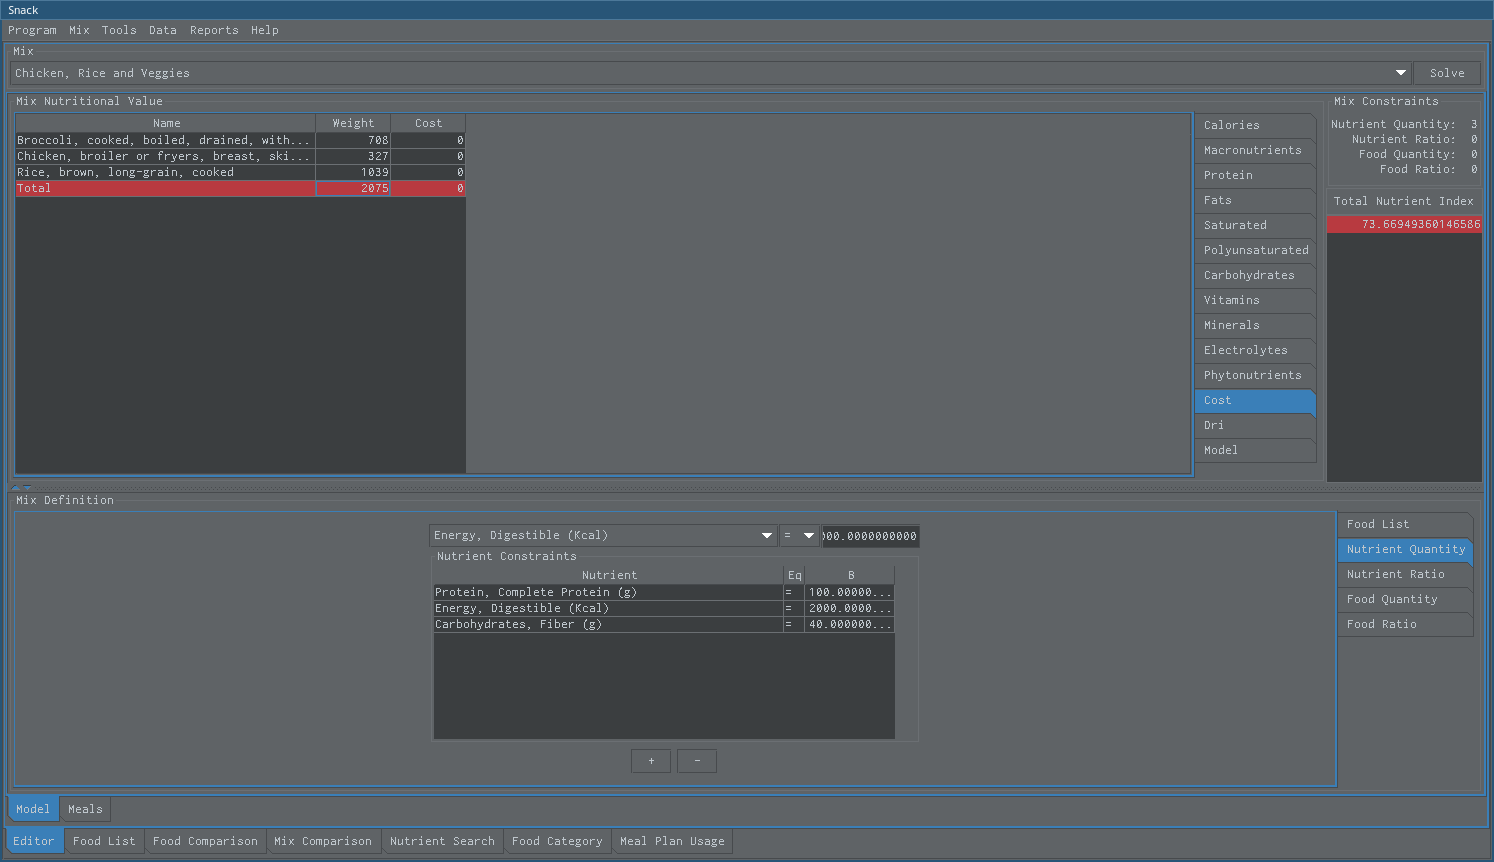
Task: Select the Phytonutrients tab
Action: point(1255,375)
